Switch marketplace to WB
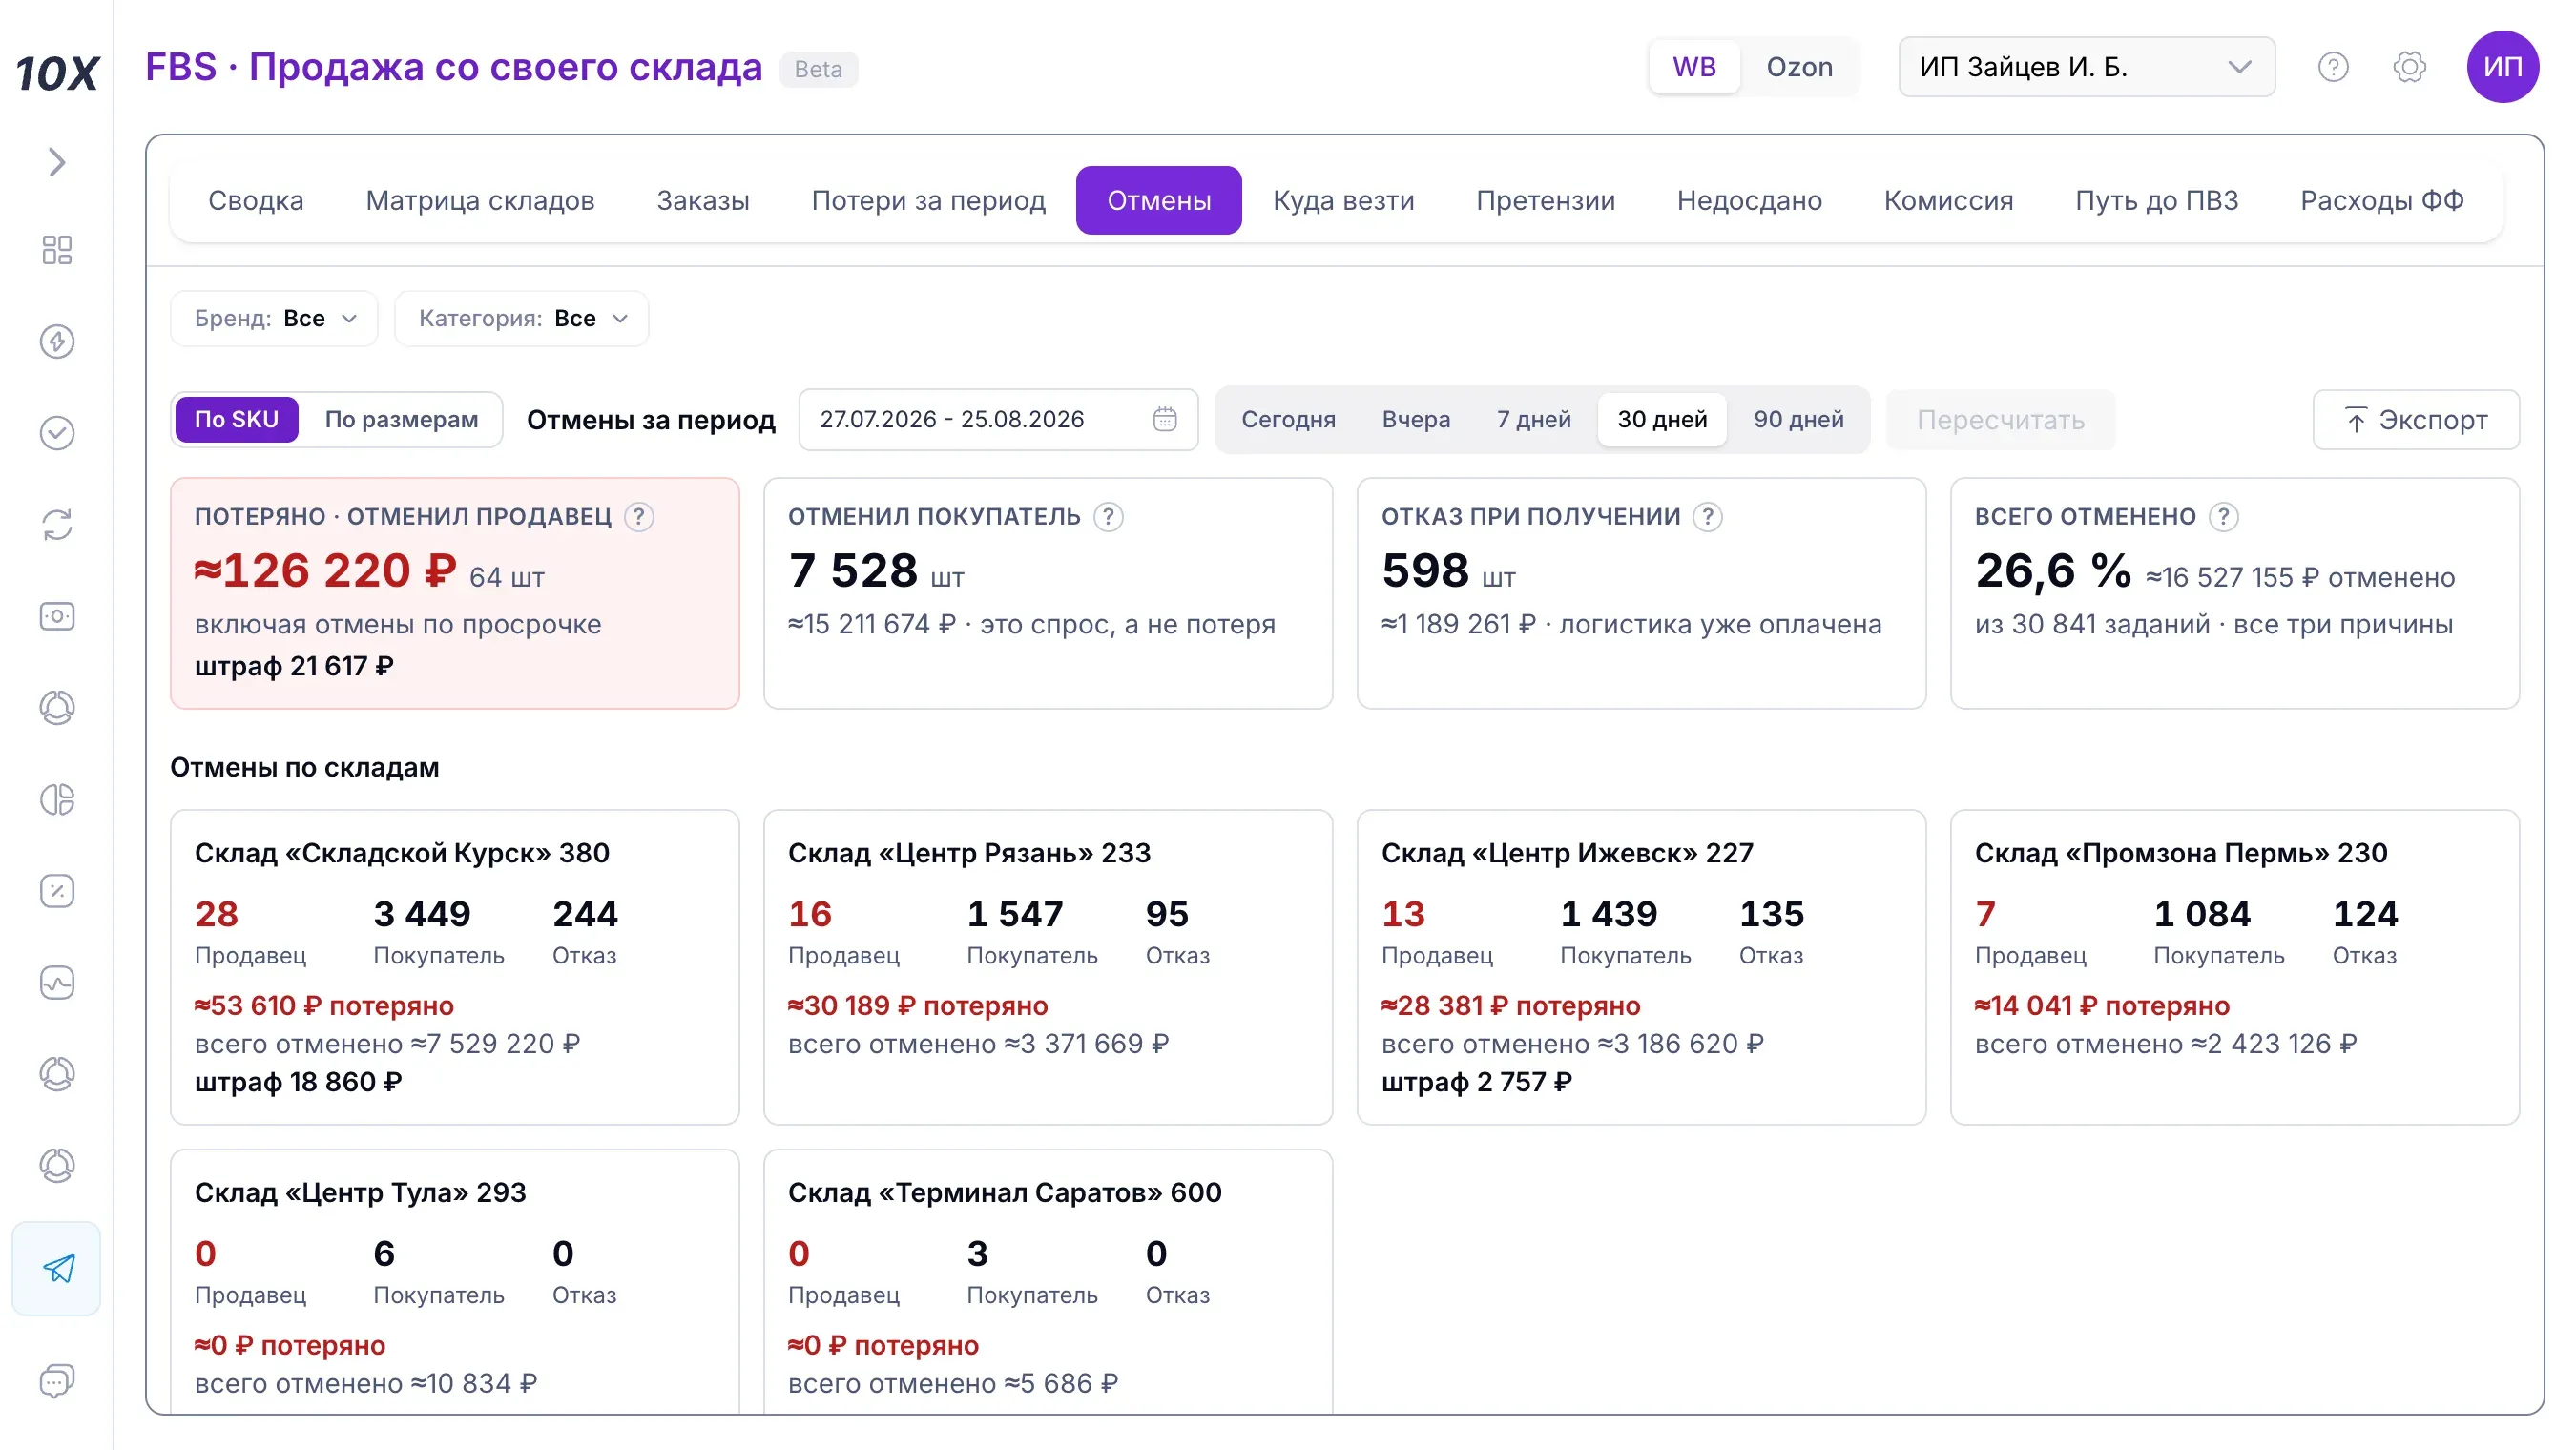2576x1450 pixels. tap(1694, 67)
